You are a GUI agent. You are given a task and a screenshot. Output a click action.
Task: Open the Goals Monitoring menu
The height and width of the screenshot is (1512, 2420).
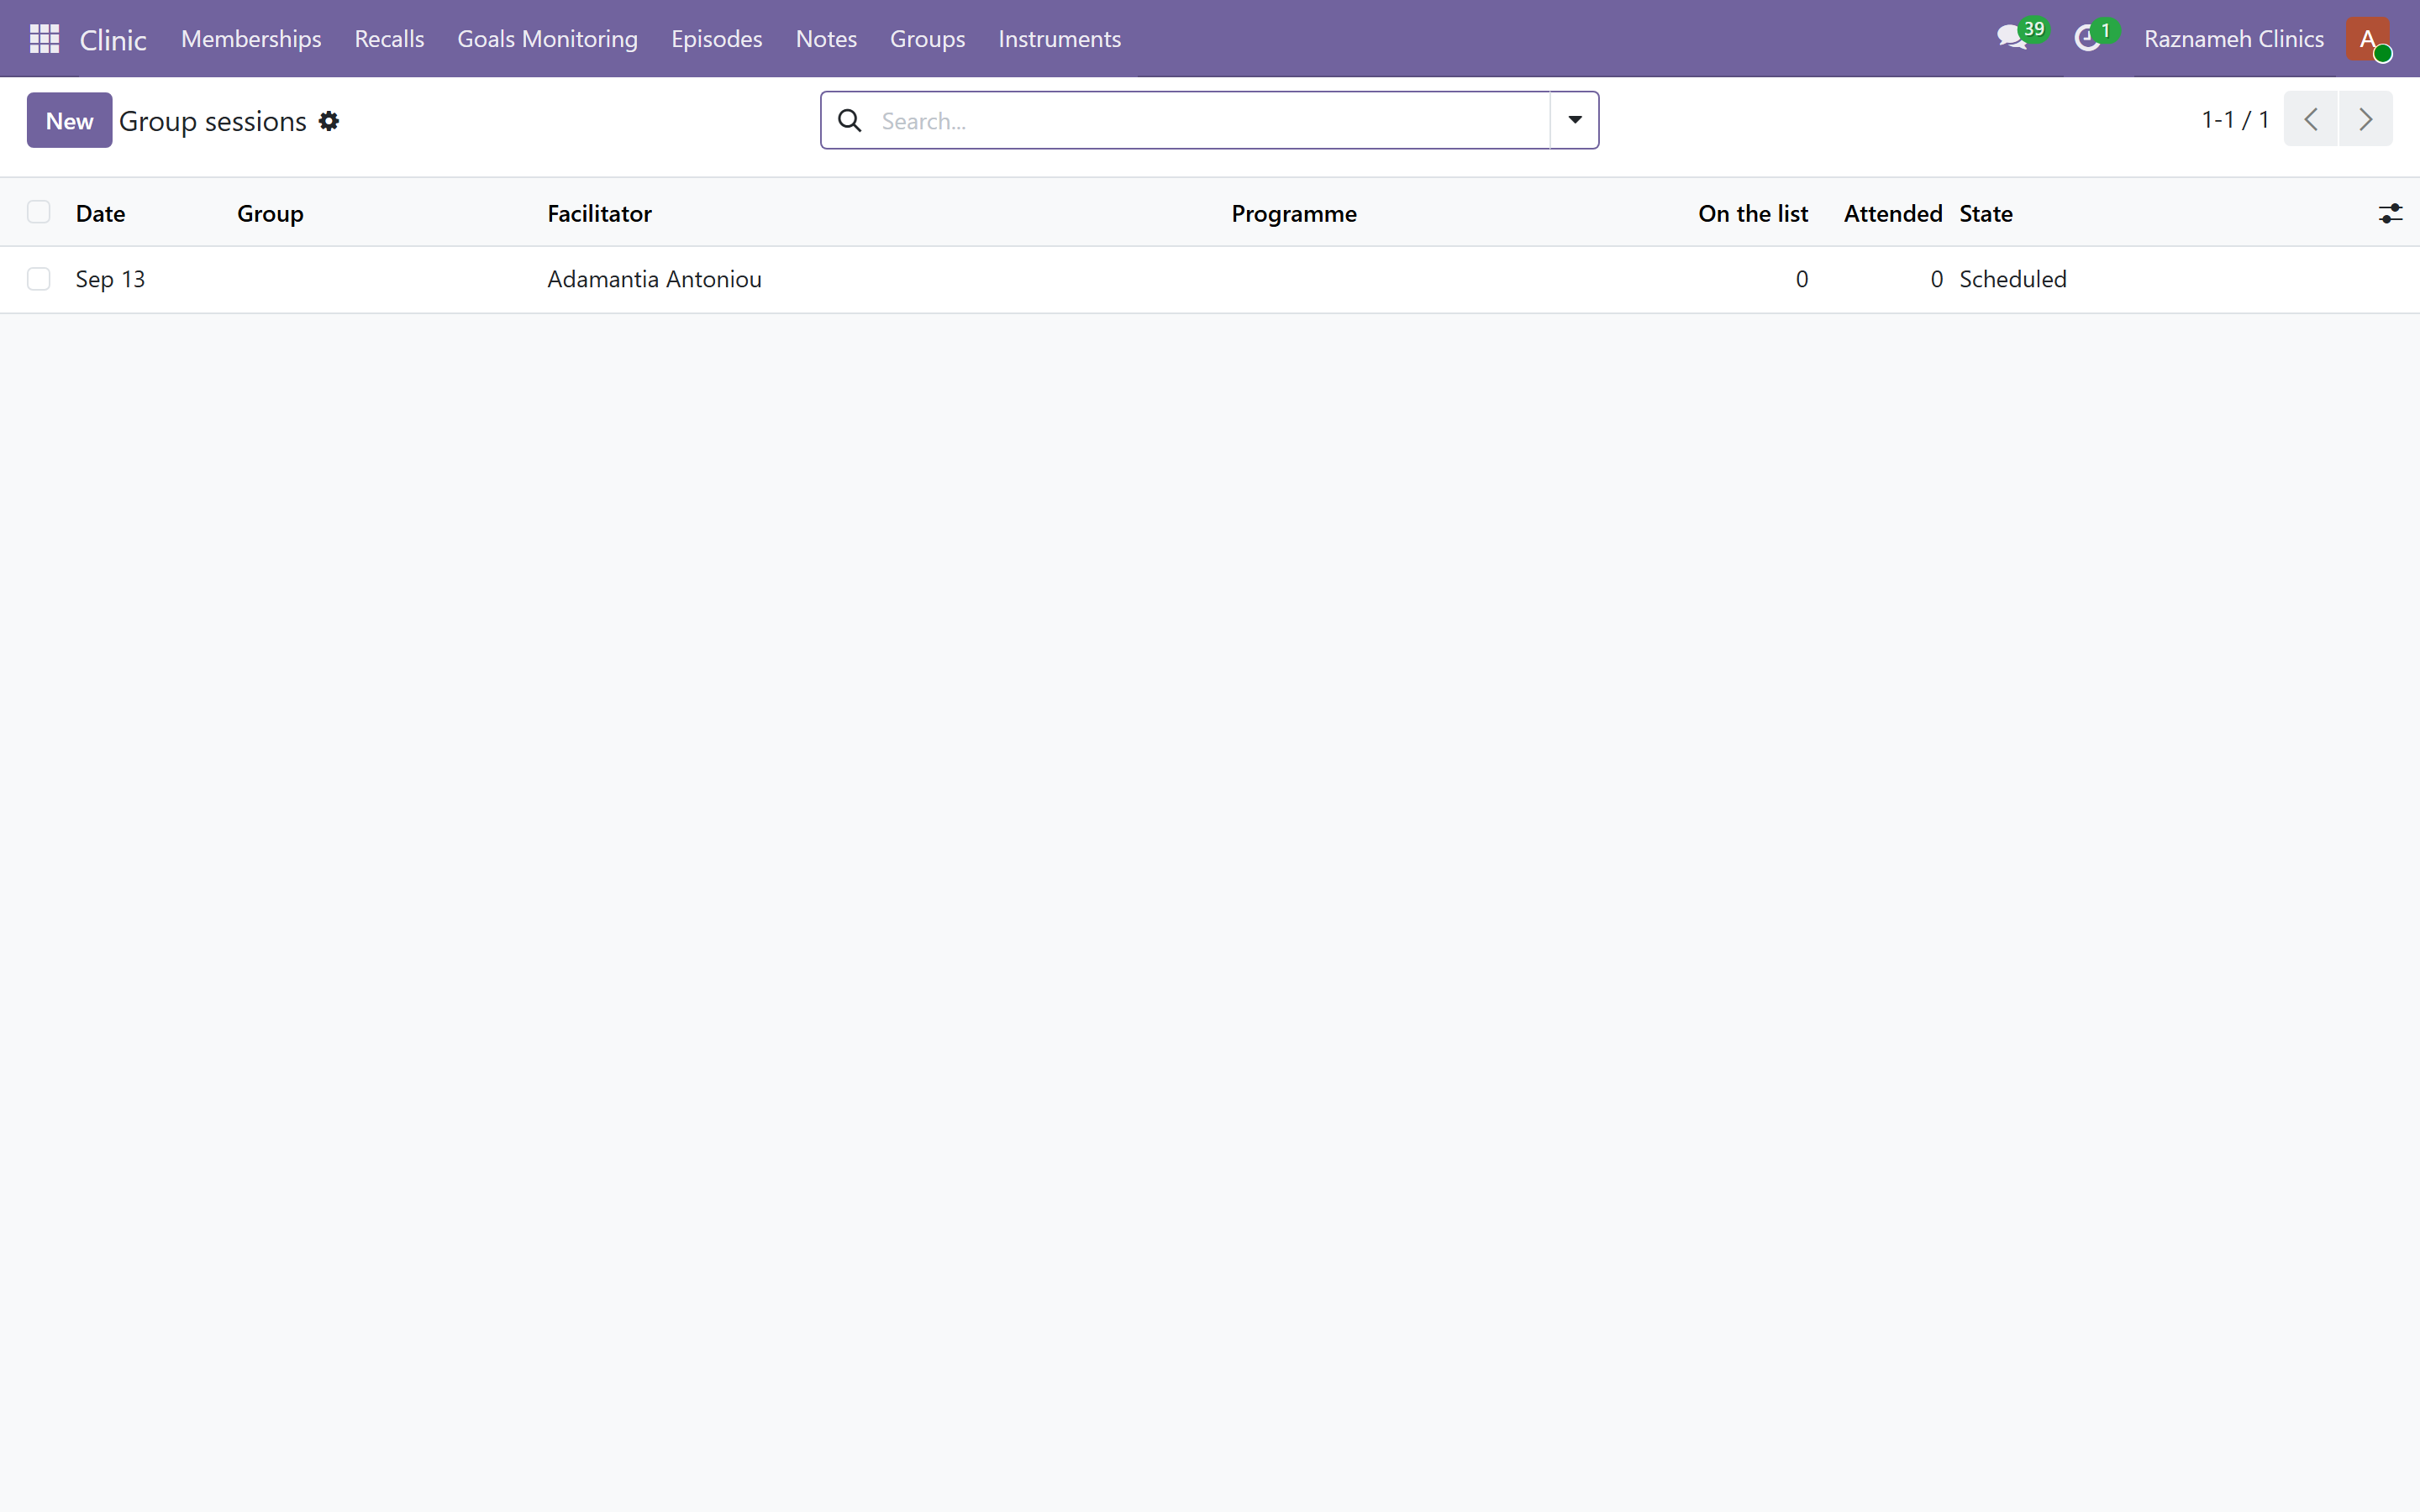pos(547,39)
